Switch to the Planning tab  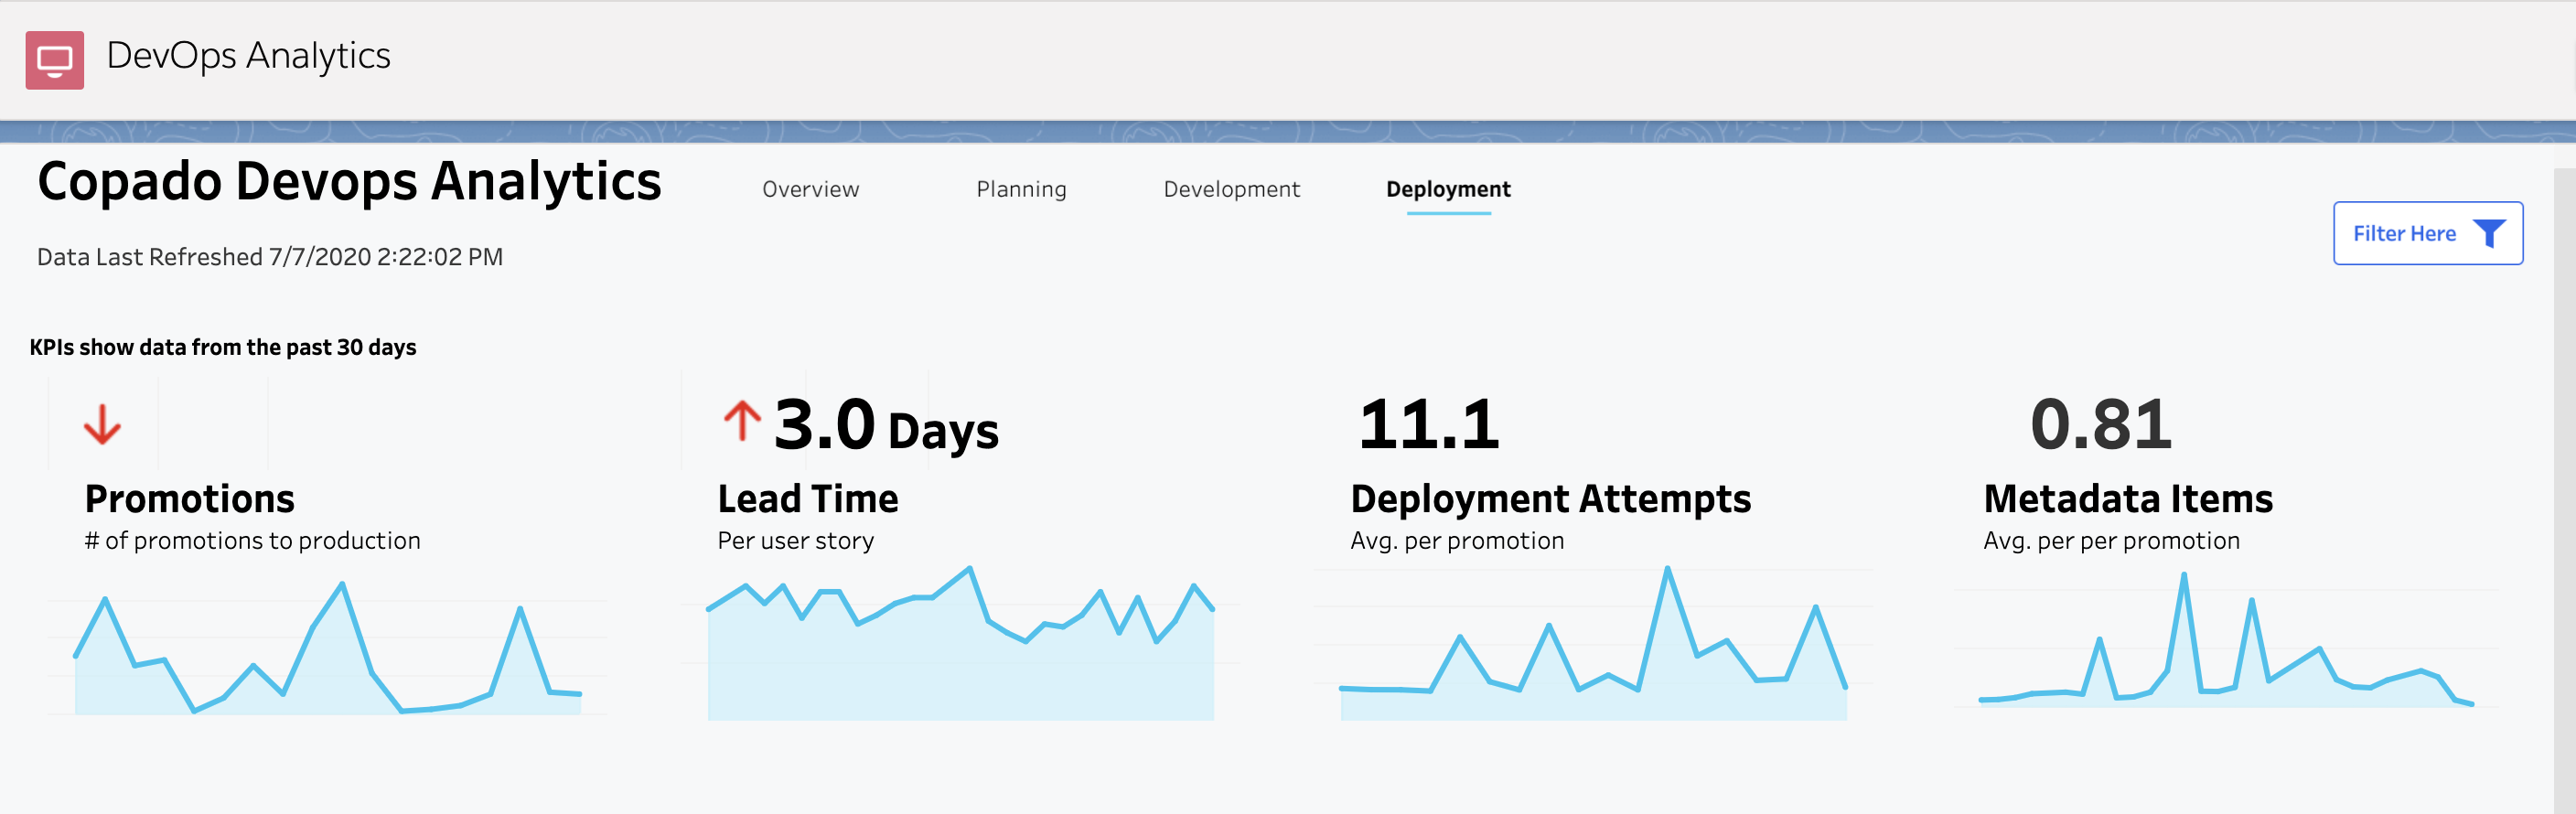[1021, 189]
